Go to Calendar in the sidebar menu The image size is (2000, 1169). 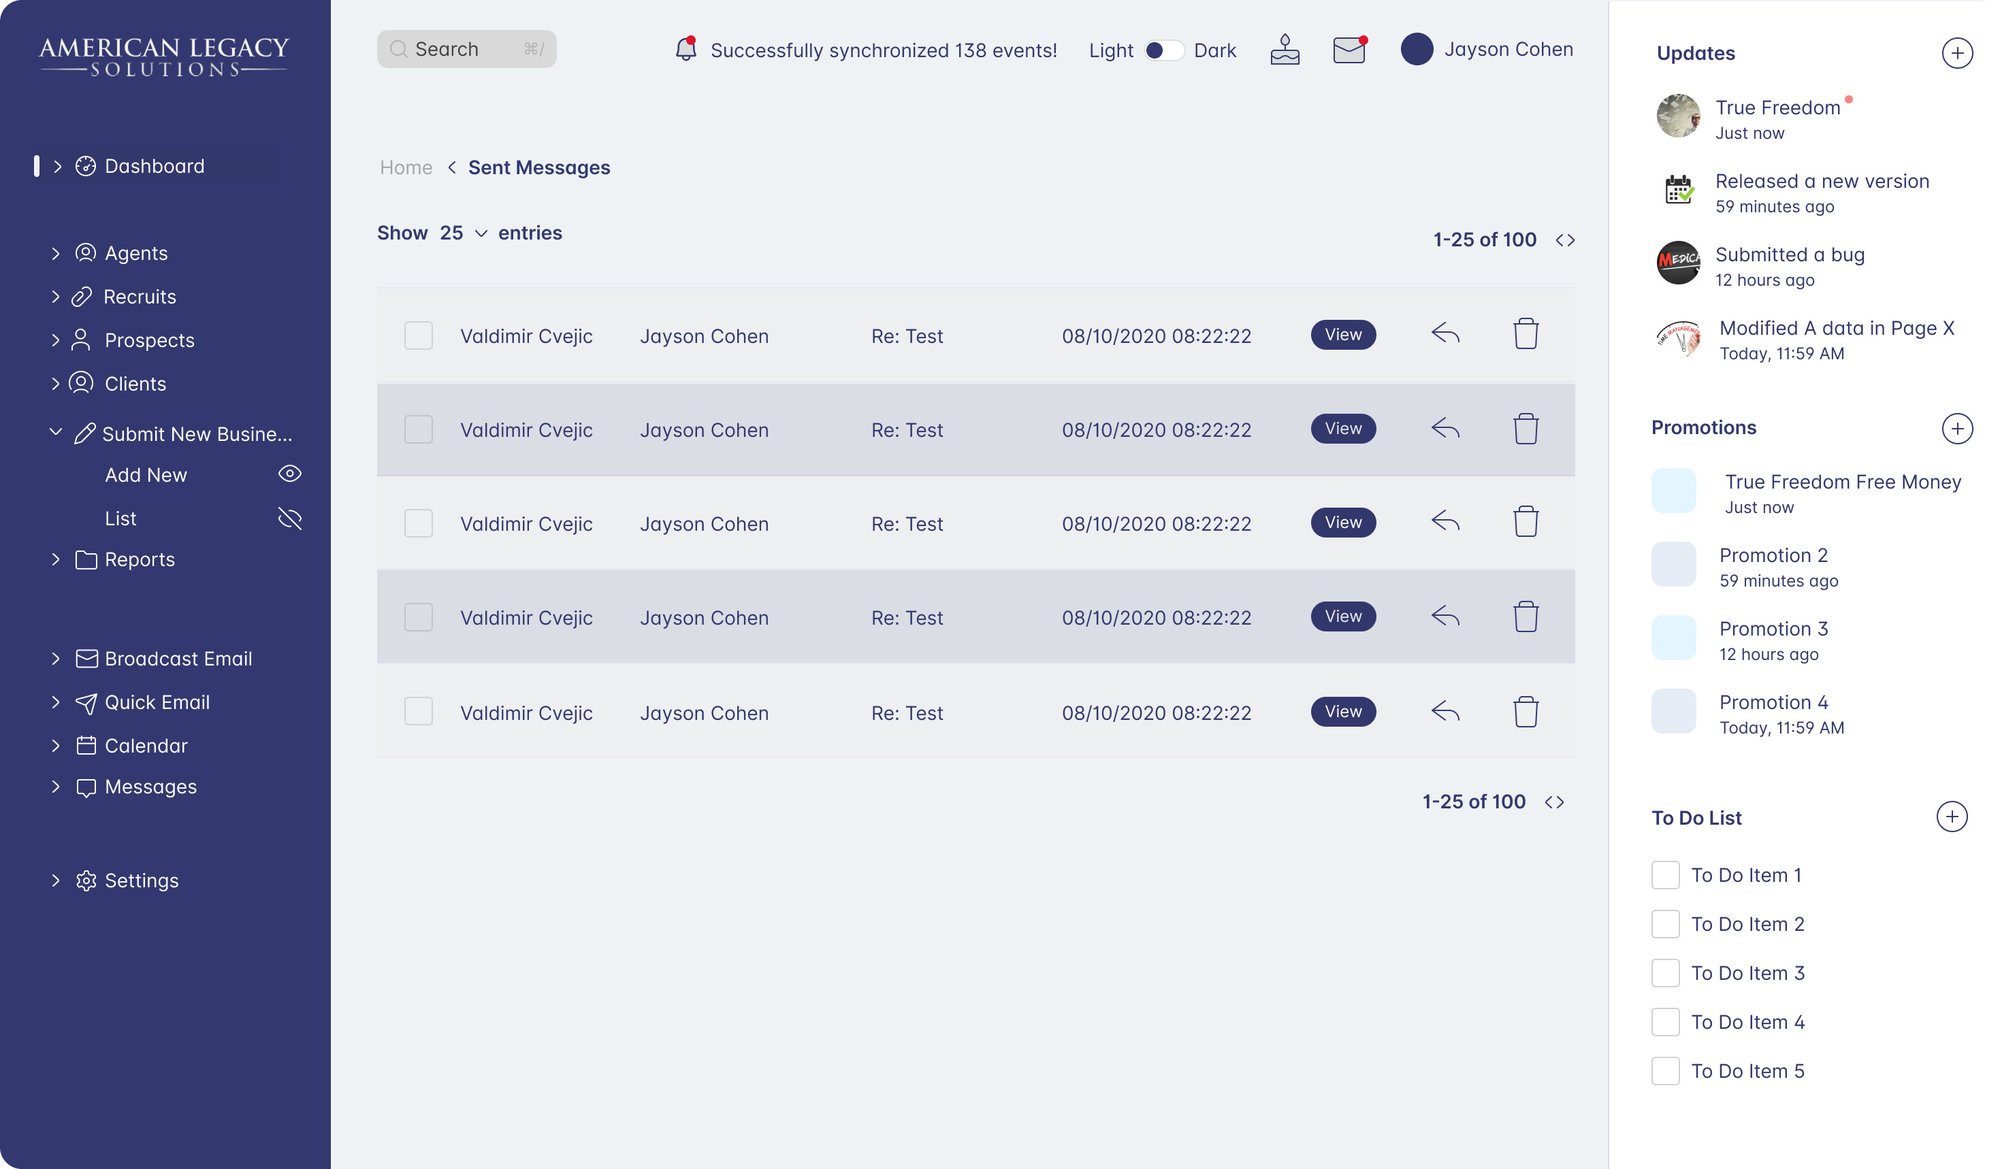146,746
